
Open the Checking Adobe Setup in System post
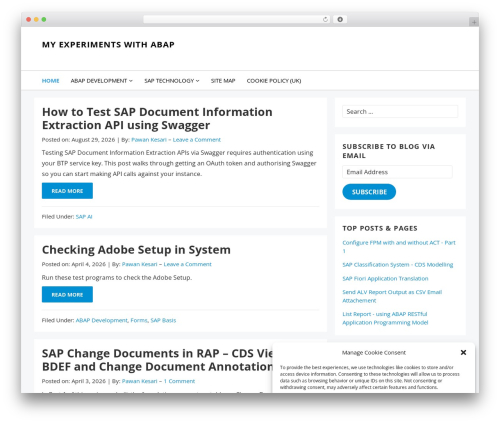tap(136, 250)
